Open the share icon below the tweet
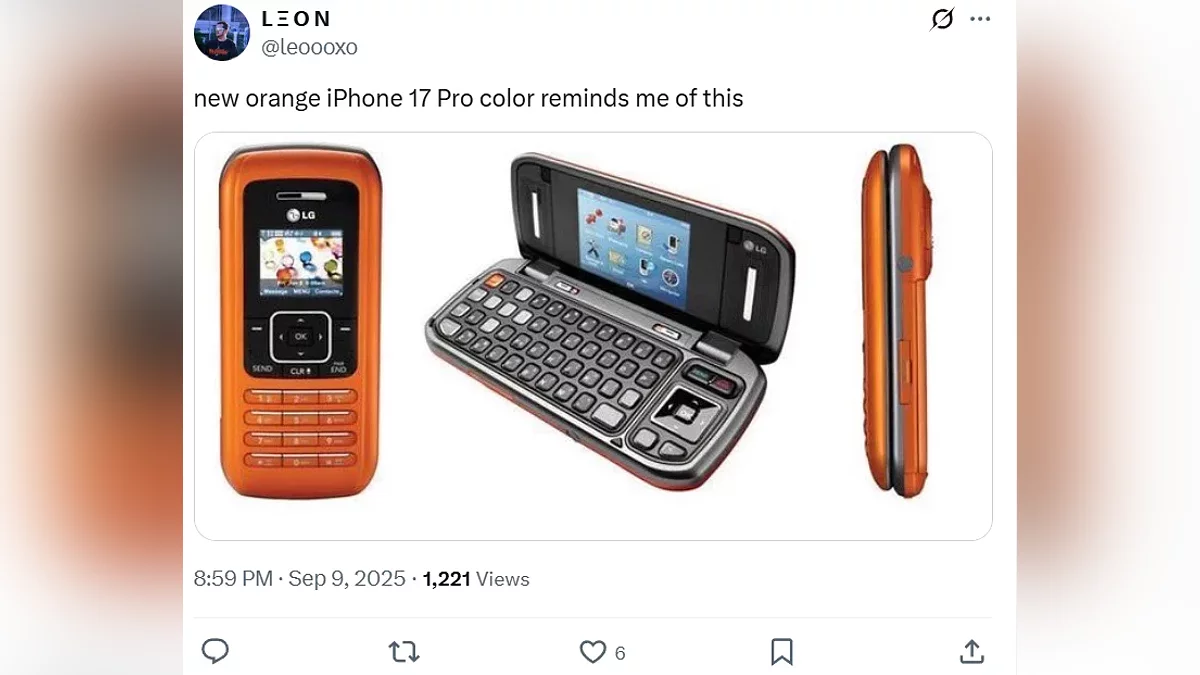 [971, 652]
